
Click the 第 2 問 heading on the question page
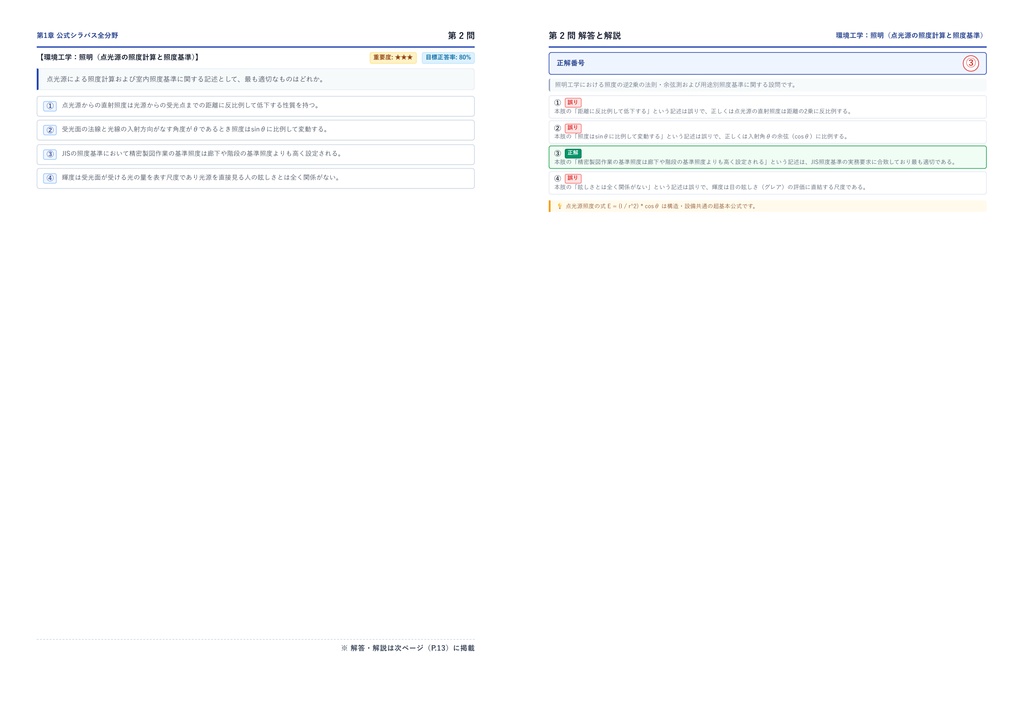pyautogui.click(x=461, y=35)
